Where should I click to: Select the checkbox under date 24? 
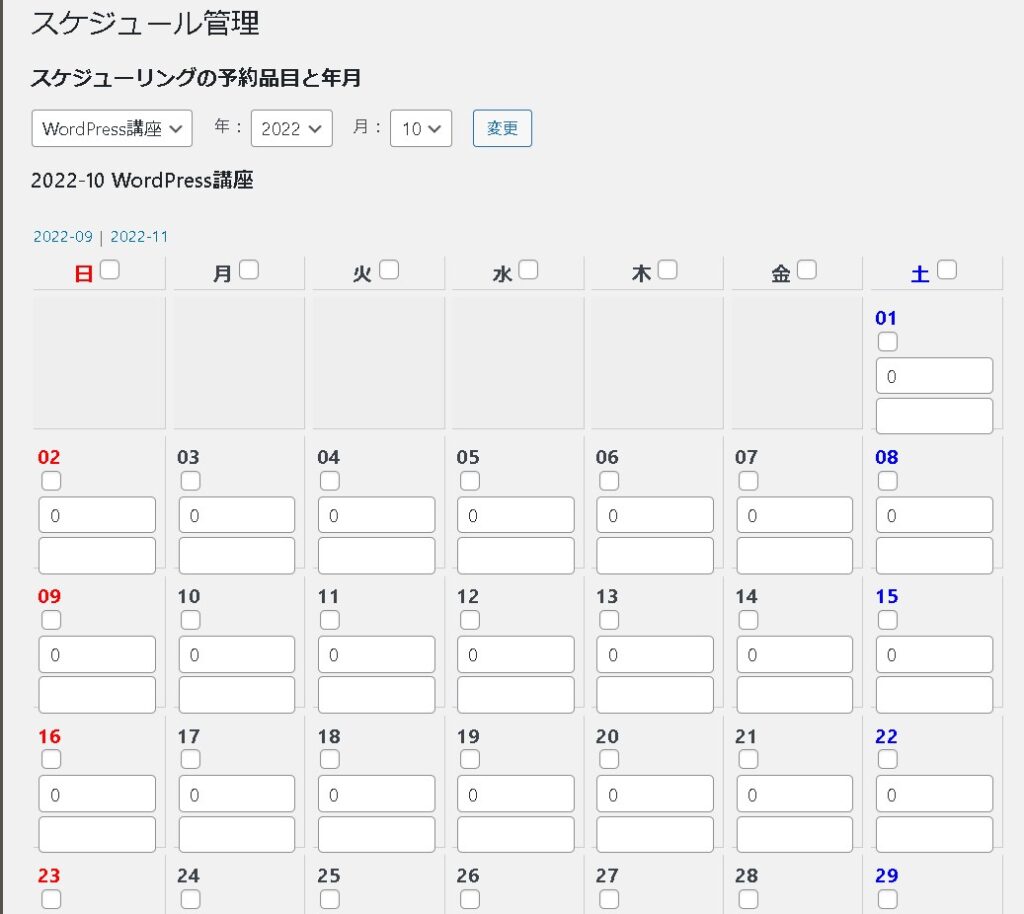click(190, 899)
